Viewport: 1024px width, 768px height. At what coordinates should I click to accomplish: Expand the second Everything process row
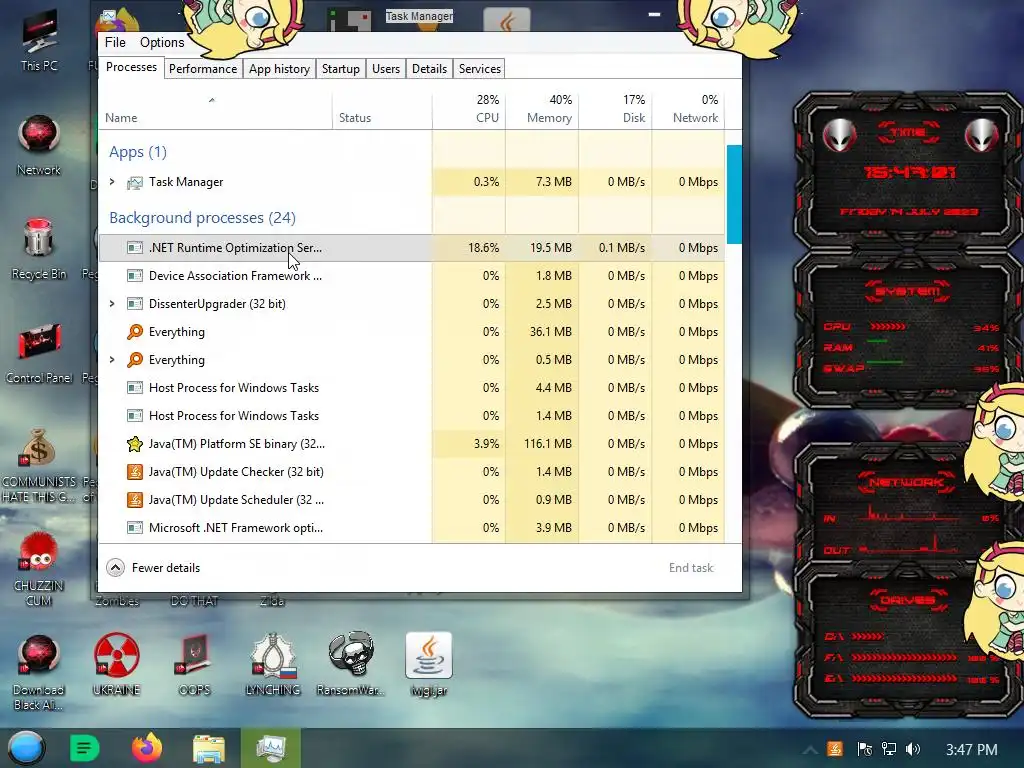(112, 360)
